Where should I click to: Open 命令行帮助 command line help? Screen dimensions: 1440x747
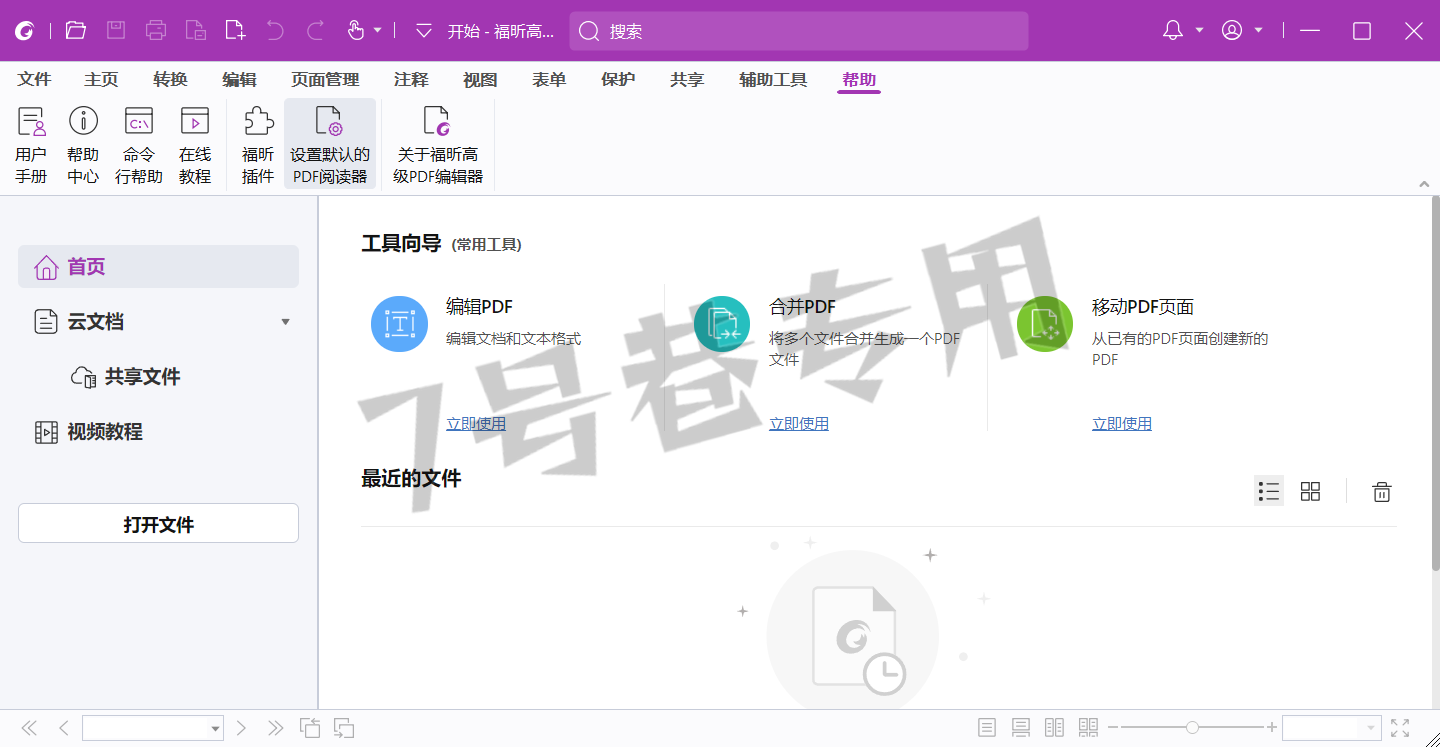139,145
